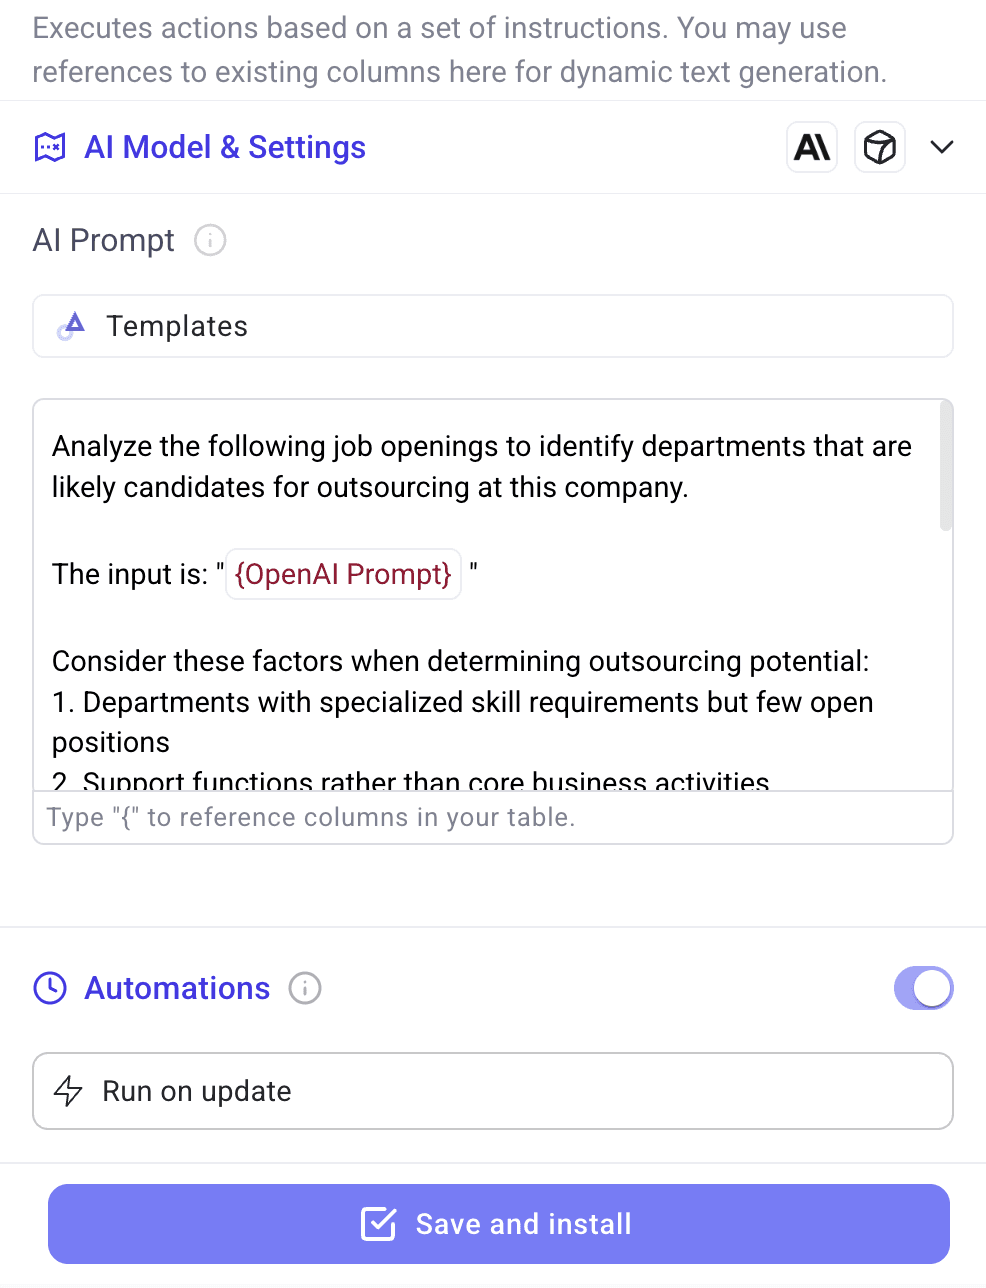Click the checkmark in Save and install
This screenshot has width=986, height=1288.
pyautogui.click(x=379, y=1223)
